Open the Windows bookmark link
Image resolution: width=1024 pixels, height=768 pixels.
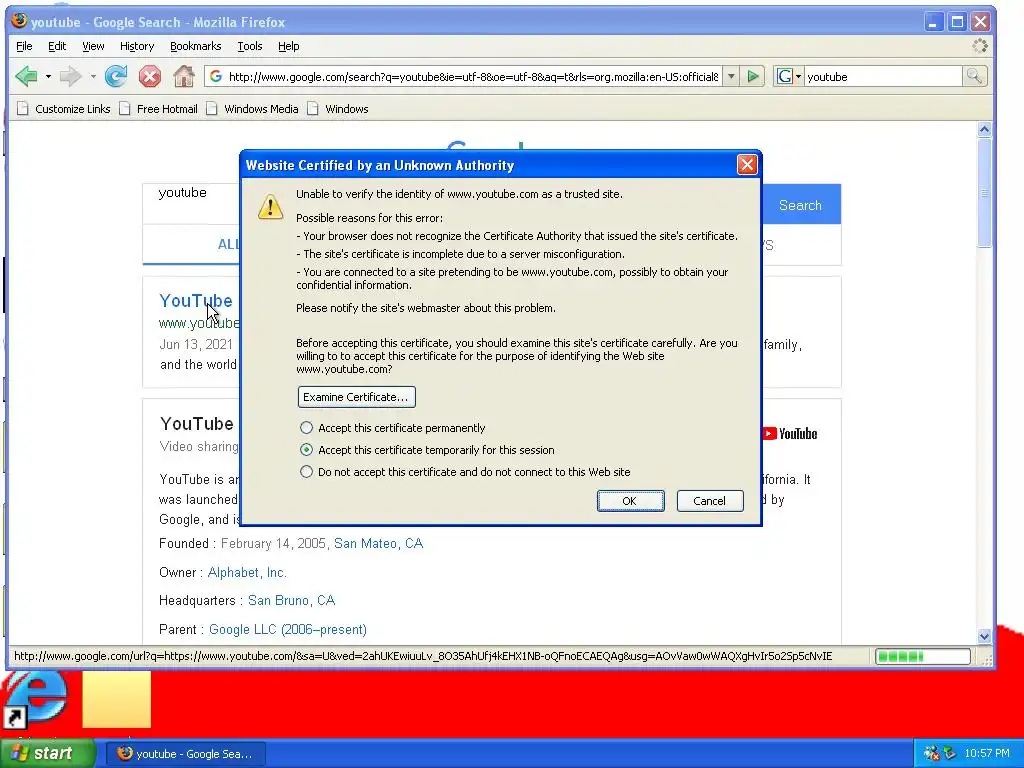tap(347, 109)
